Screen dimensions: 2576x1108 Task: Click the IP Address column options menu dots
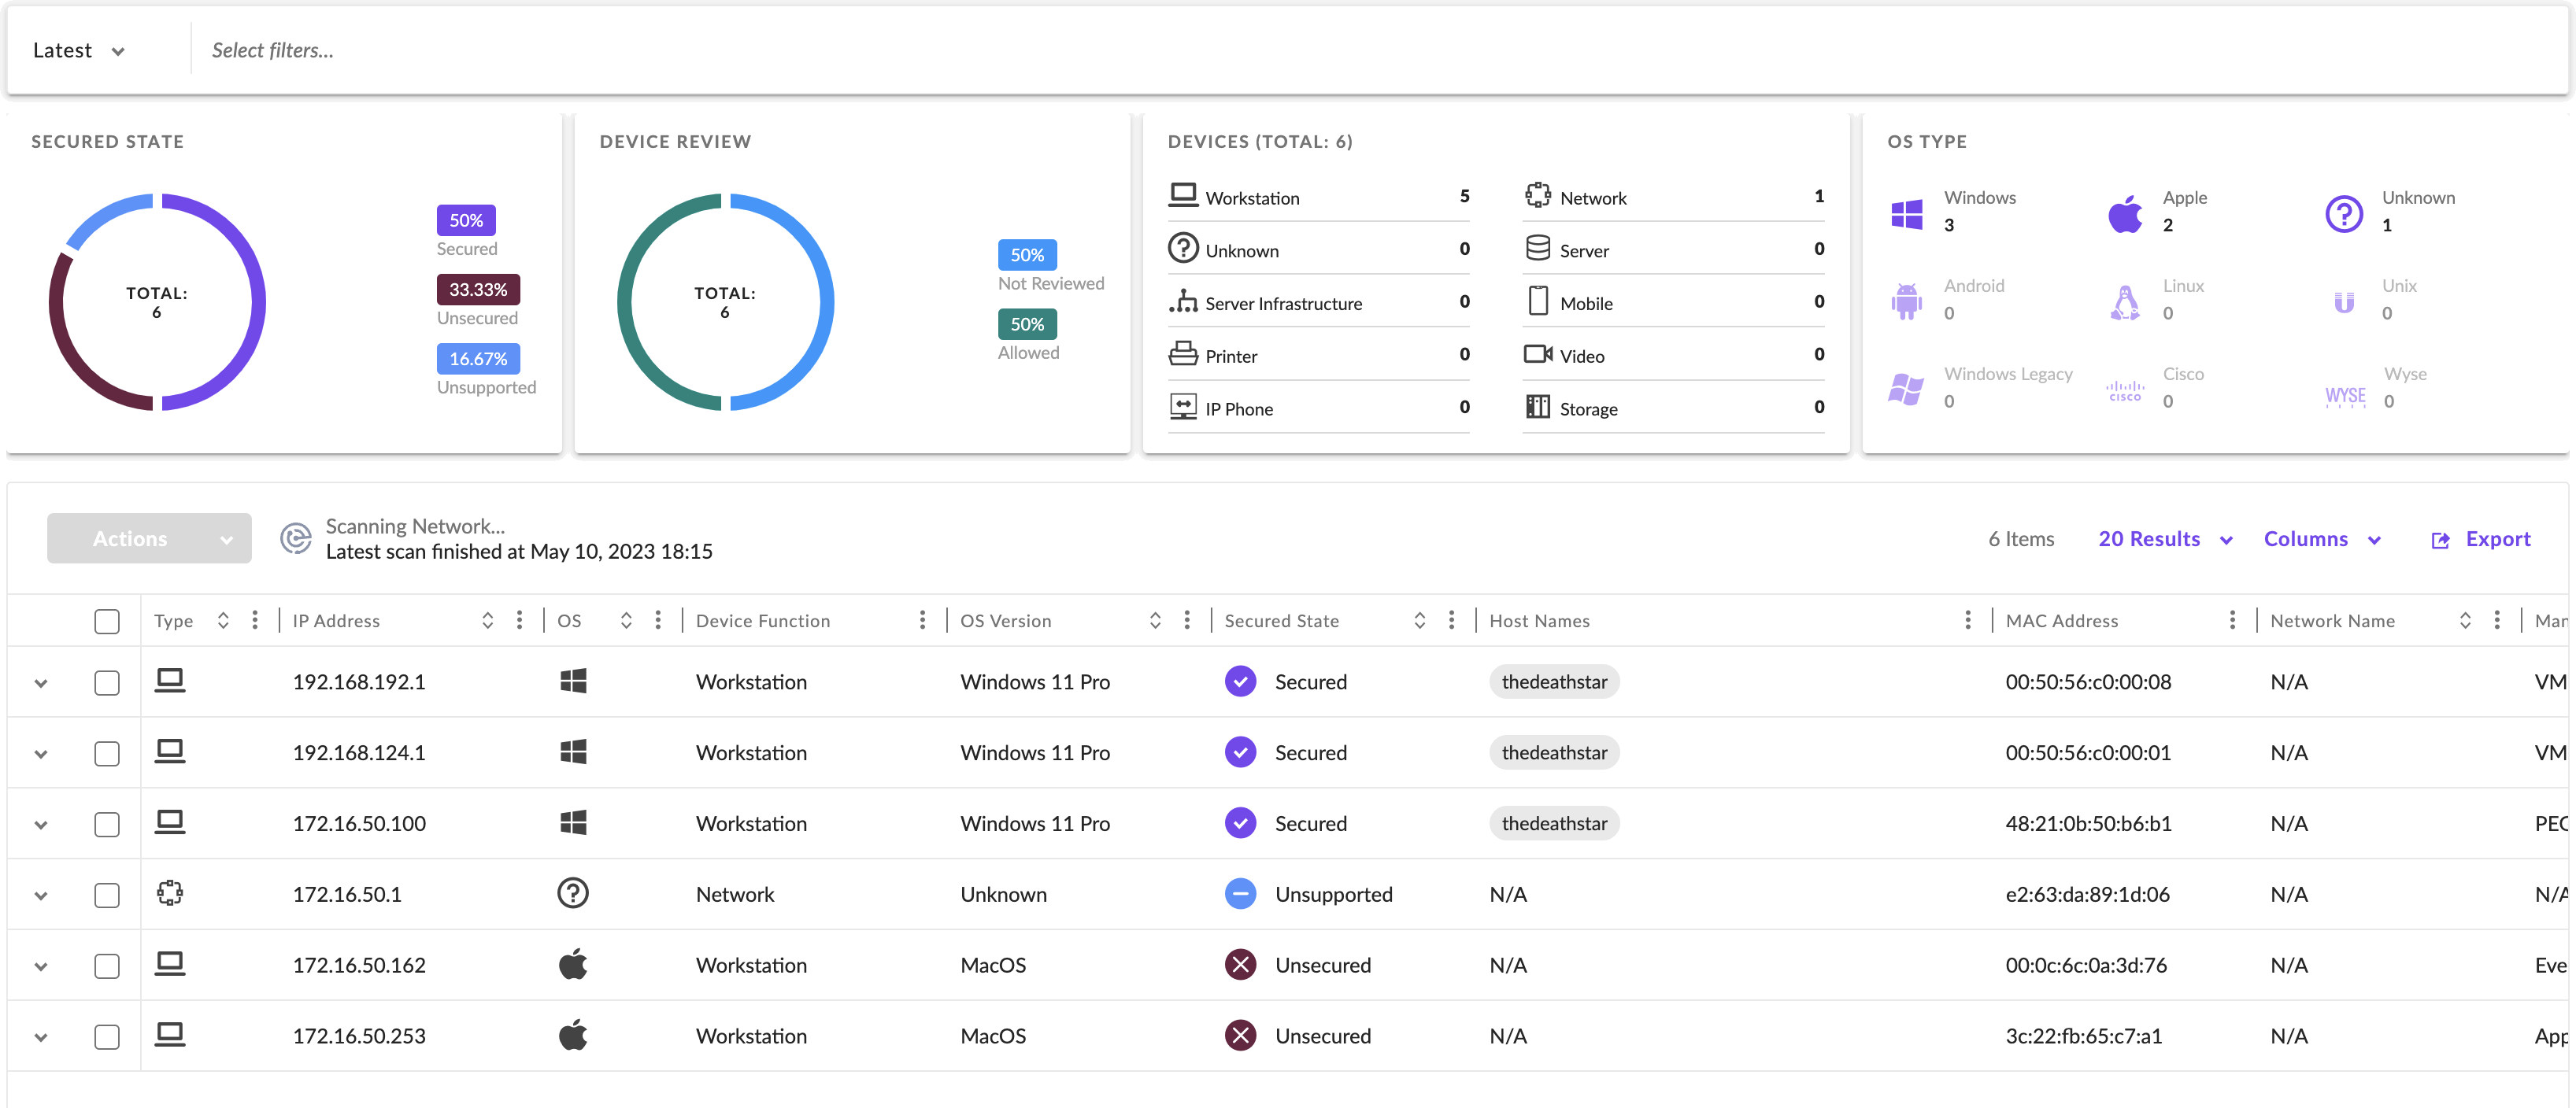coord(519,620)
